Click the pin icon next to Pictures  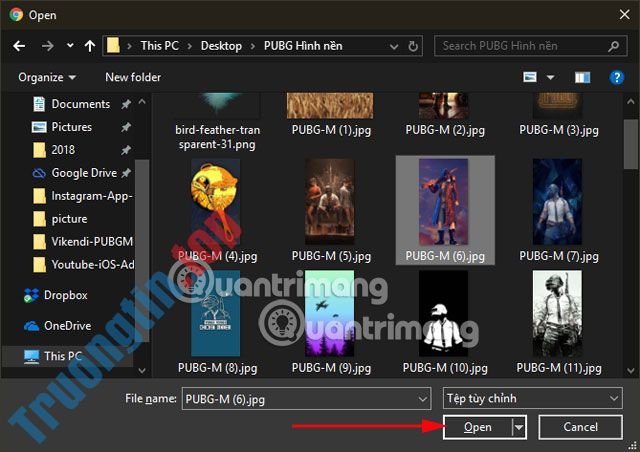(x=126, y=127)
